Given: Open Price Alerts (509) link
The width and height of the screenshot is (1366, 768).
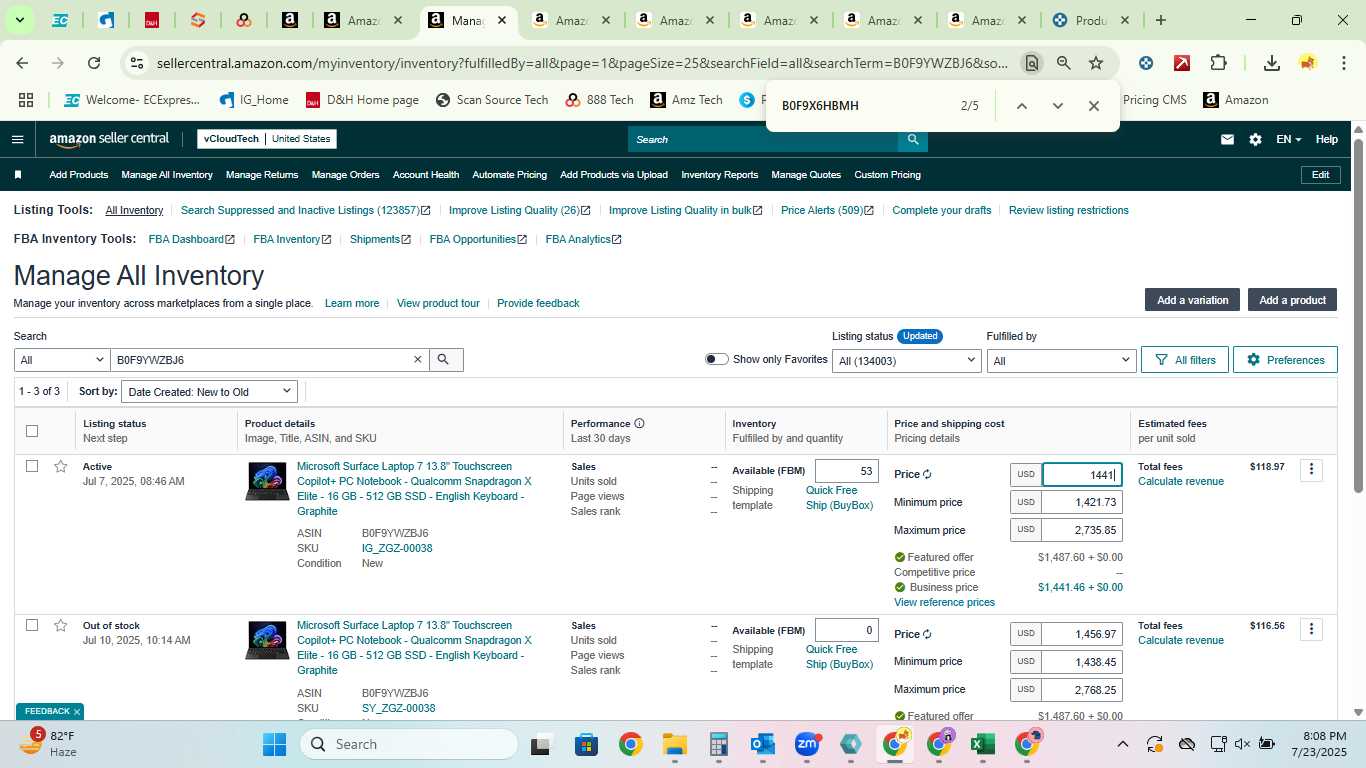Looking at the screenshot, I should pyautogui.click(x=827, y=210).
